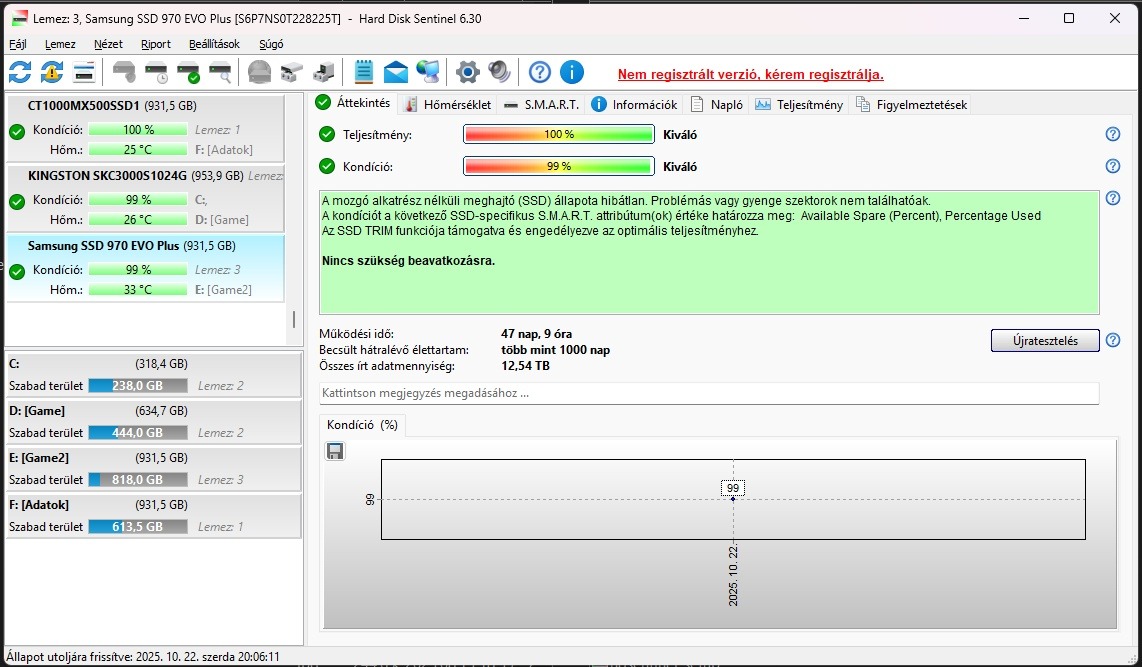Open the Beállítások menu

pos(214,44)
